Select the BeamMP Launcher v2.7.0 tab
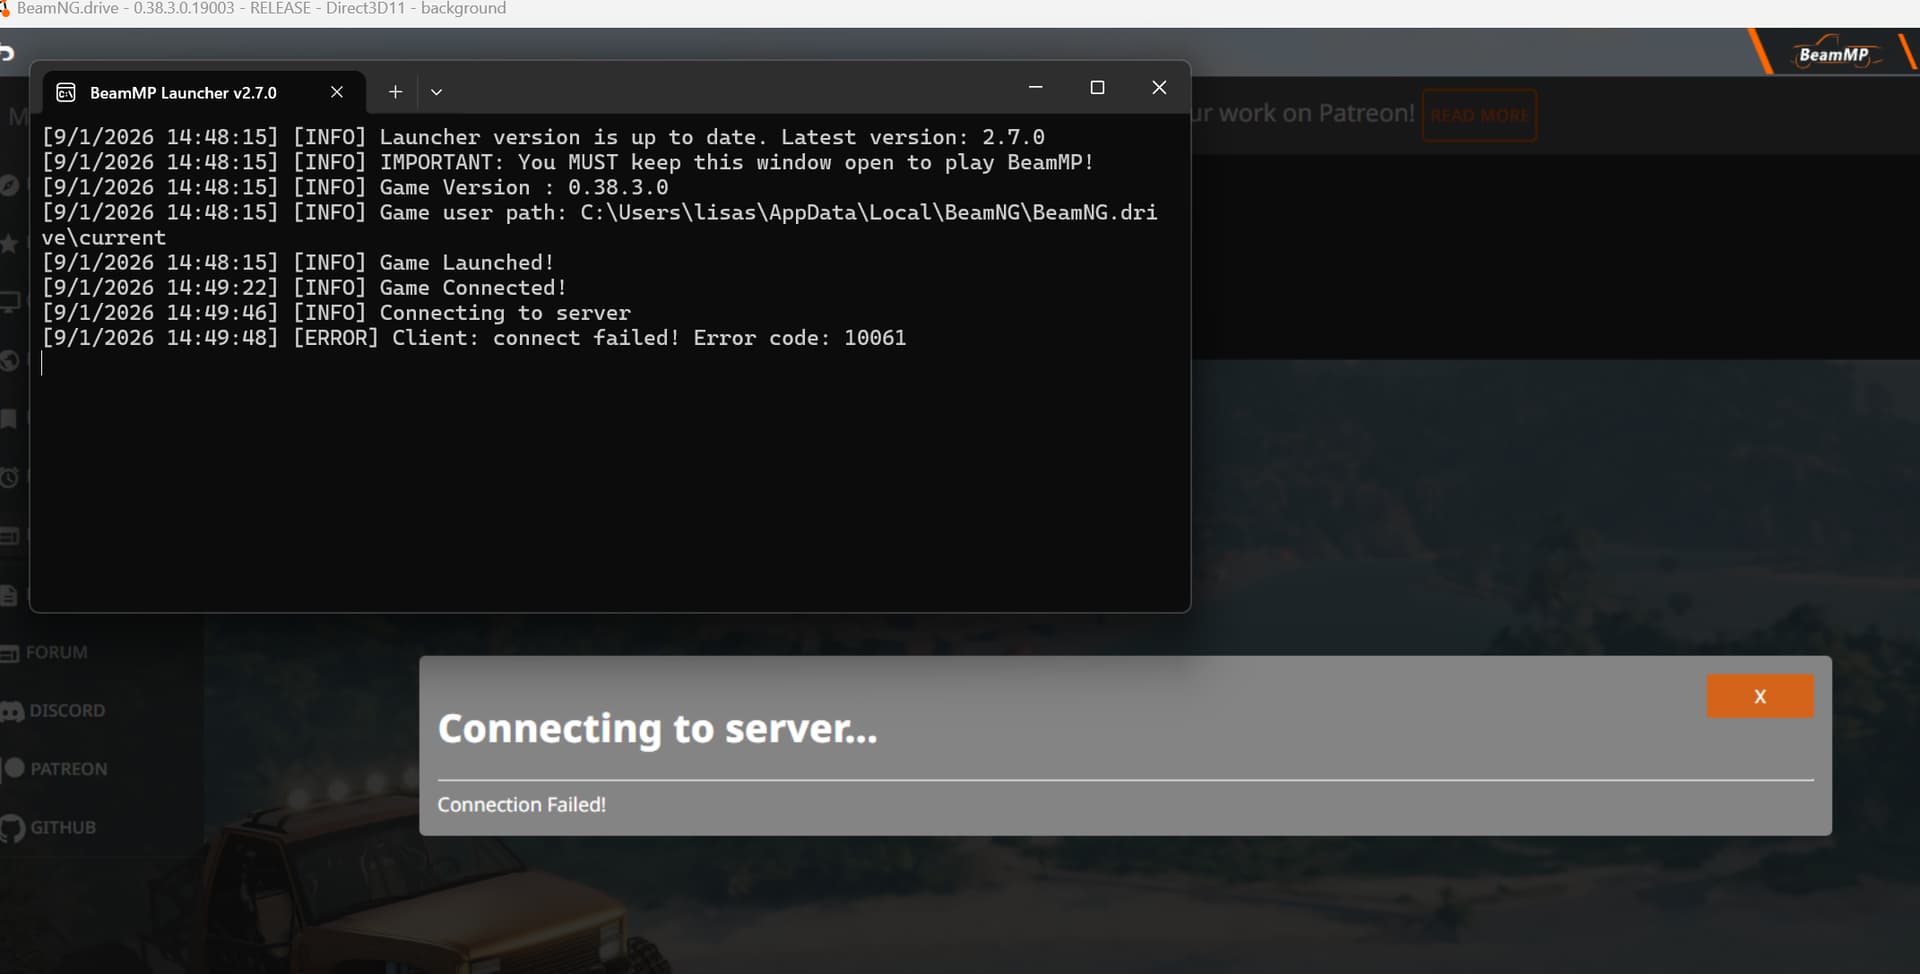This screenshot has width=1920, height=974. pyautogui.click(x=183, y=93)
